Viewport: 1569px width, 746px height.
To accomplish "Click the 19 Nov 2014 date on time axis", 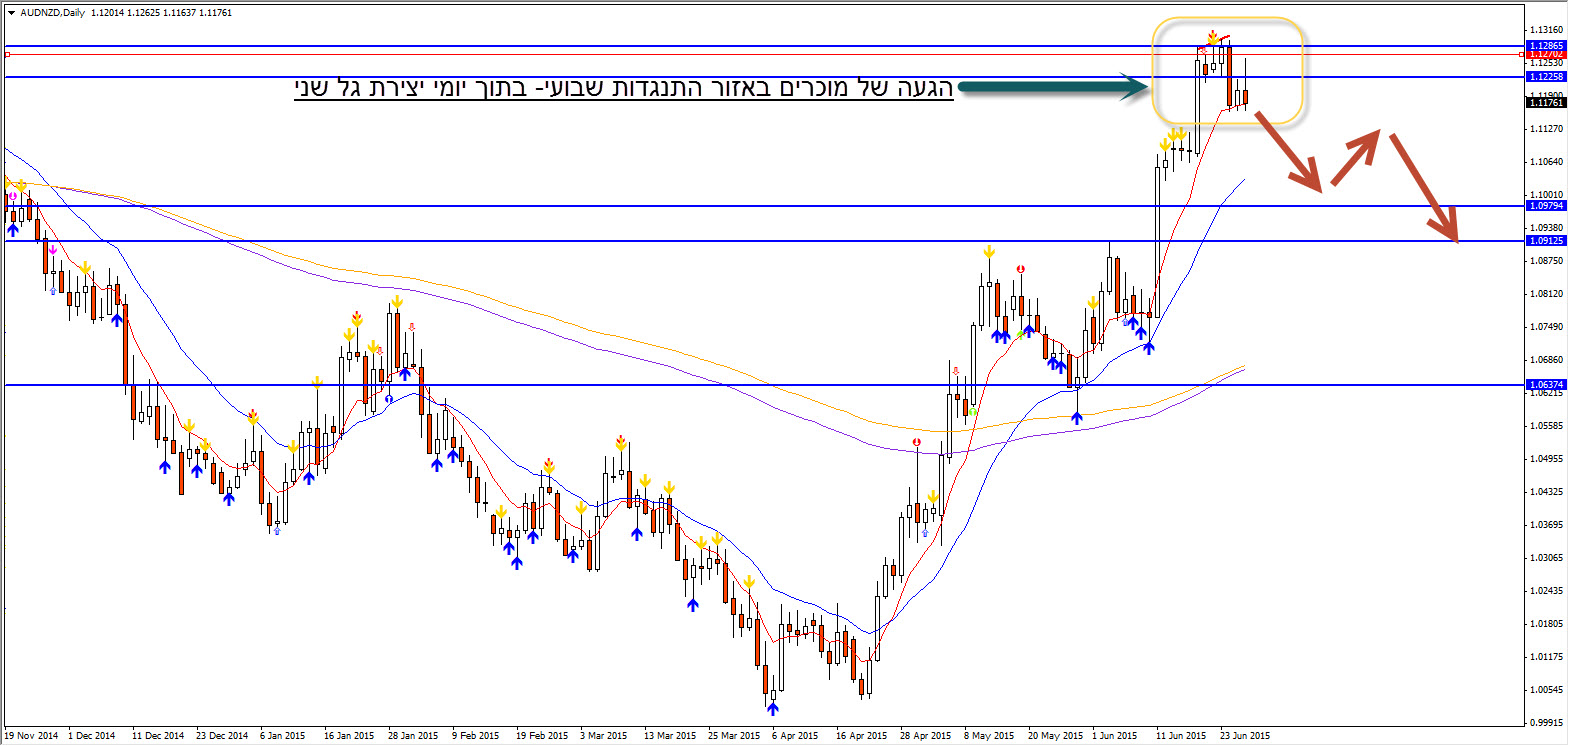I will 31,736.
